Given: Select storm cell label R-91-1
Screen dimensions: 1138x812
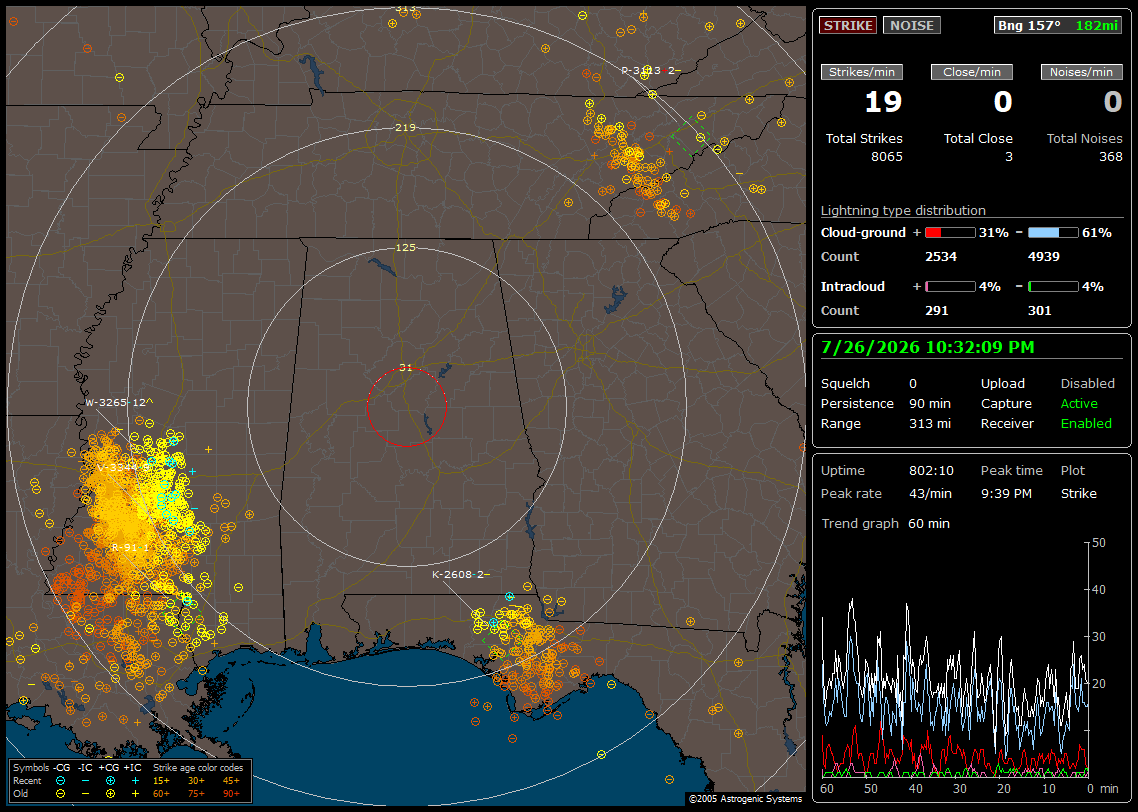Looking at the screenshot, I should tap(130, 547).
